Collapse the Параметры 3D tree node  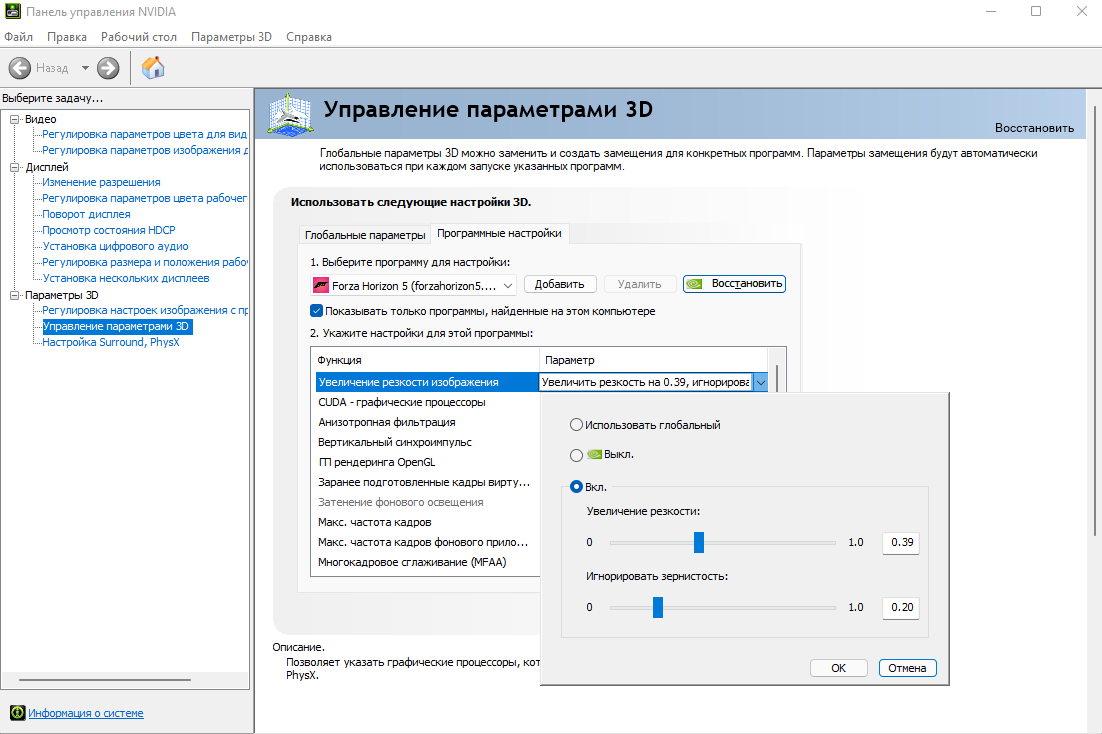[14, 295]
